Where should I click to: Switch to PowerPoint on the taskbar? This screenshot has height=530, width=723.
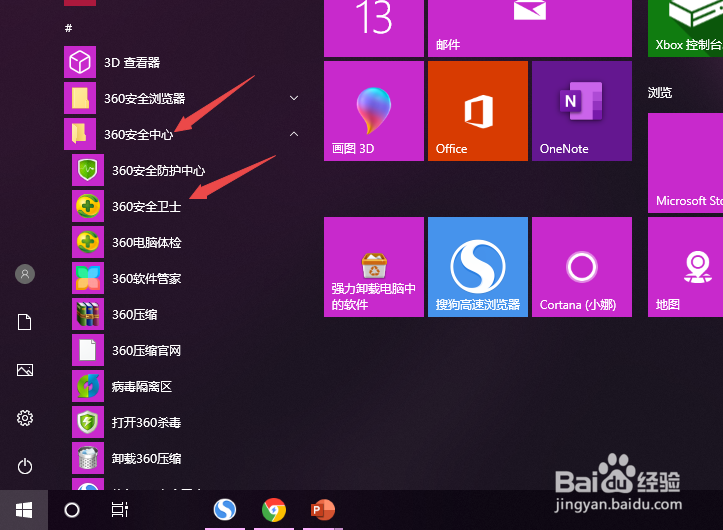coord(323,510)
